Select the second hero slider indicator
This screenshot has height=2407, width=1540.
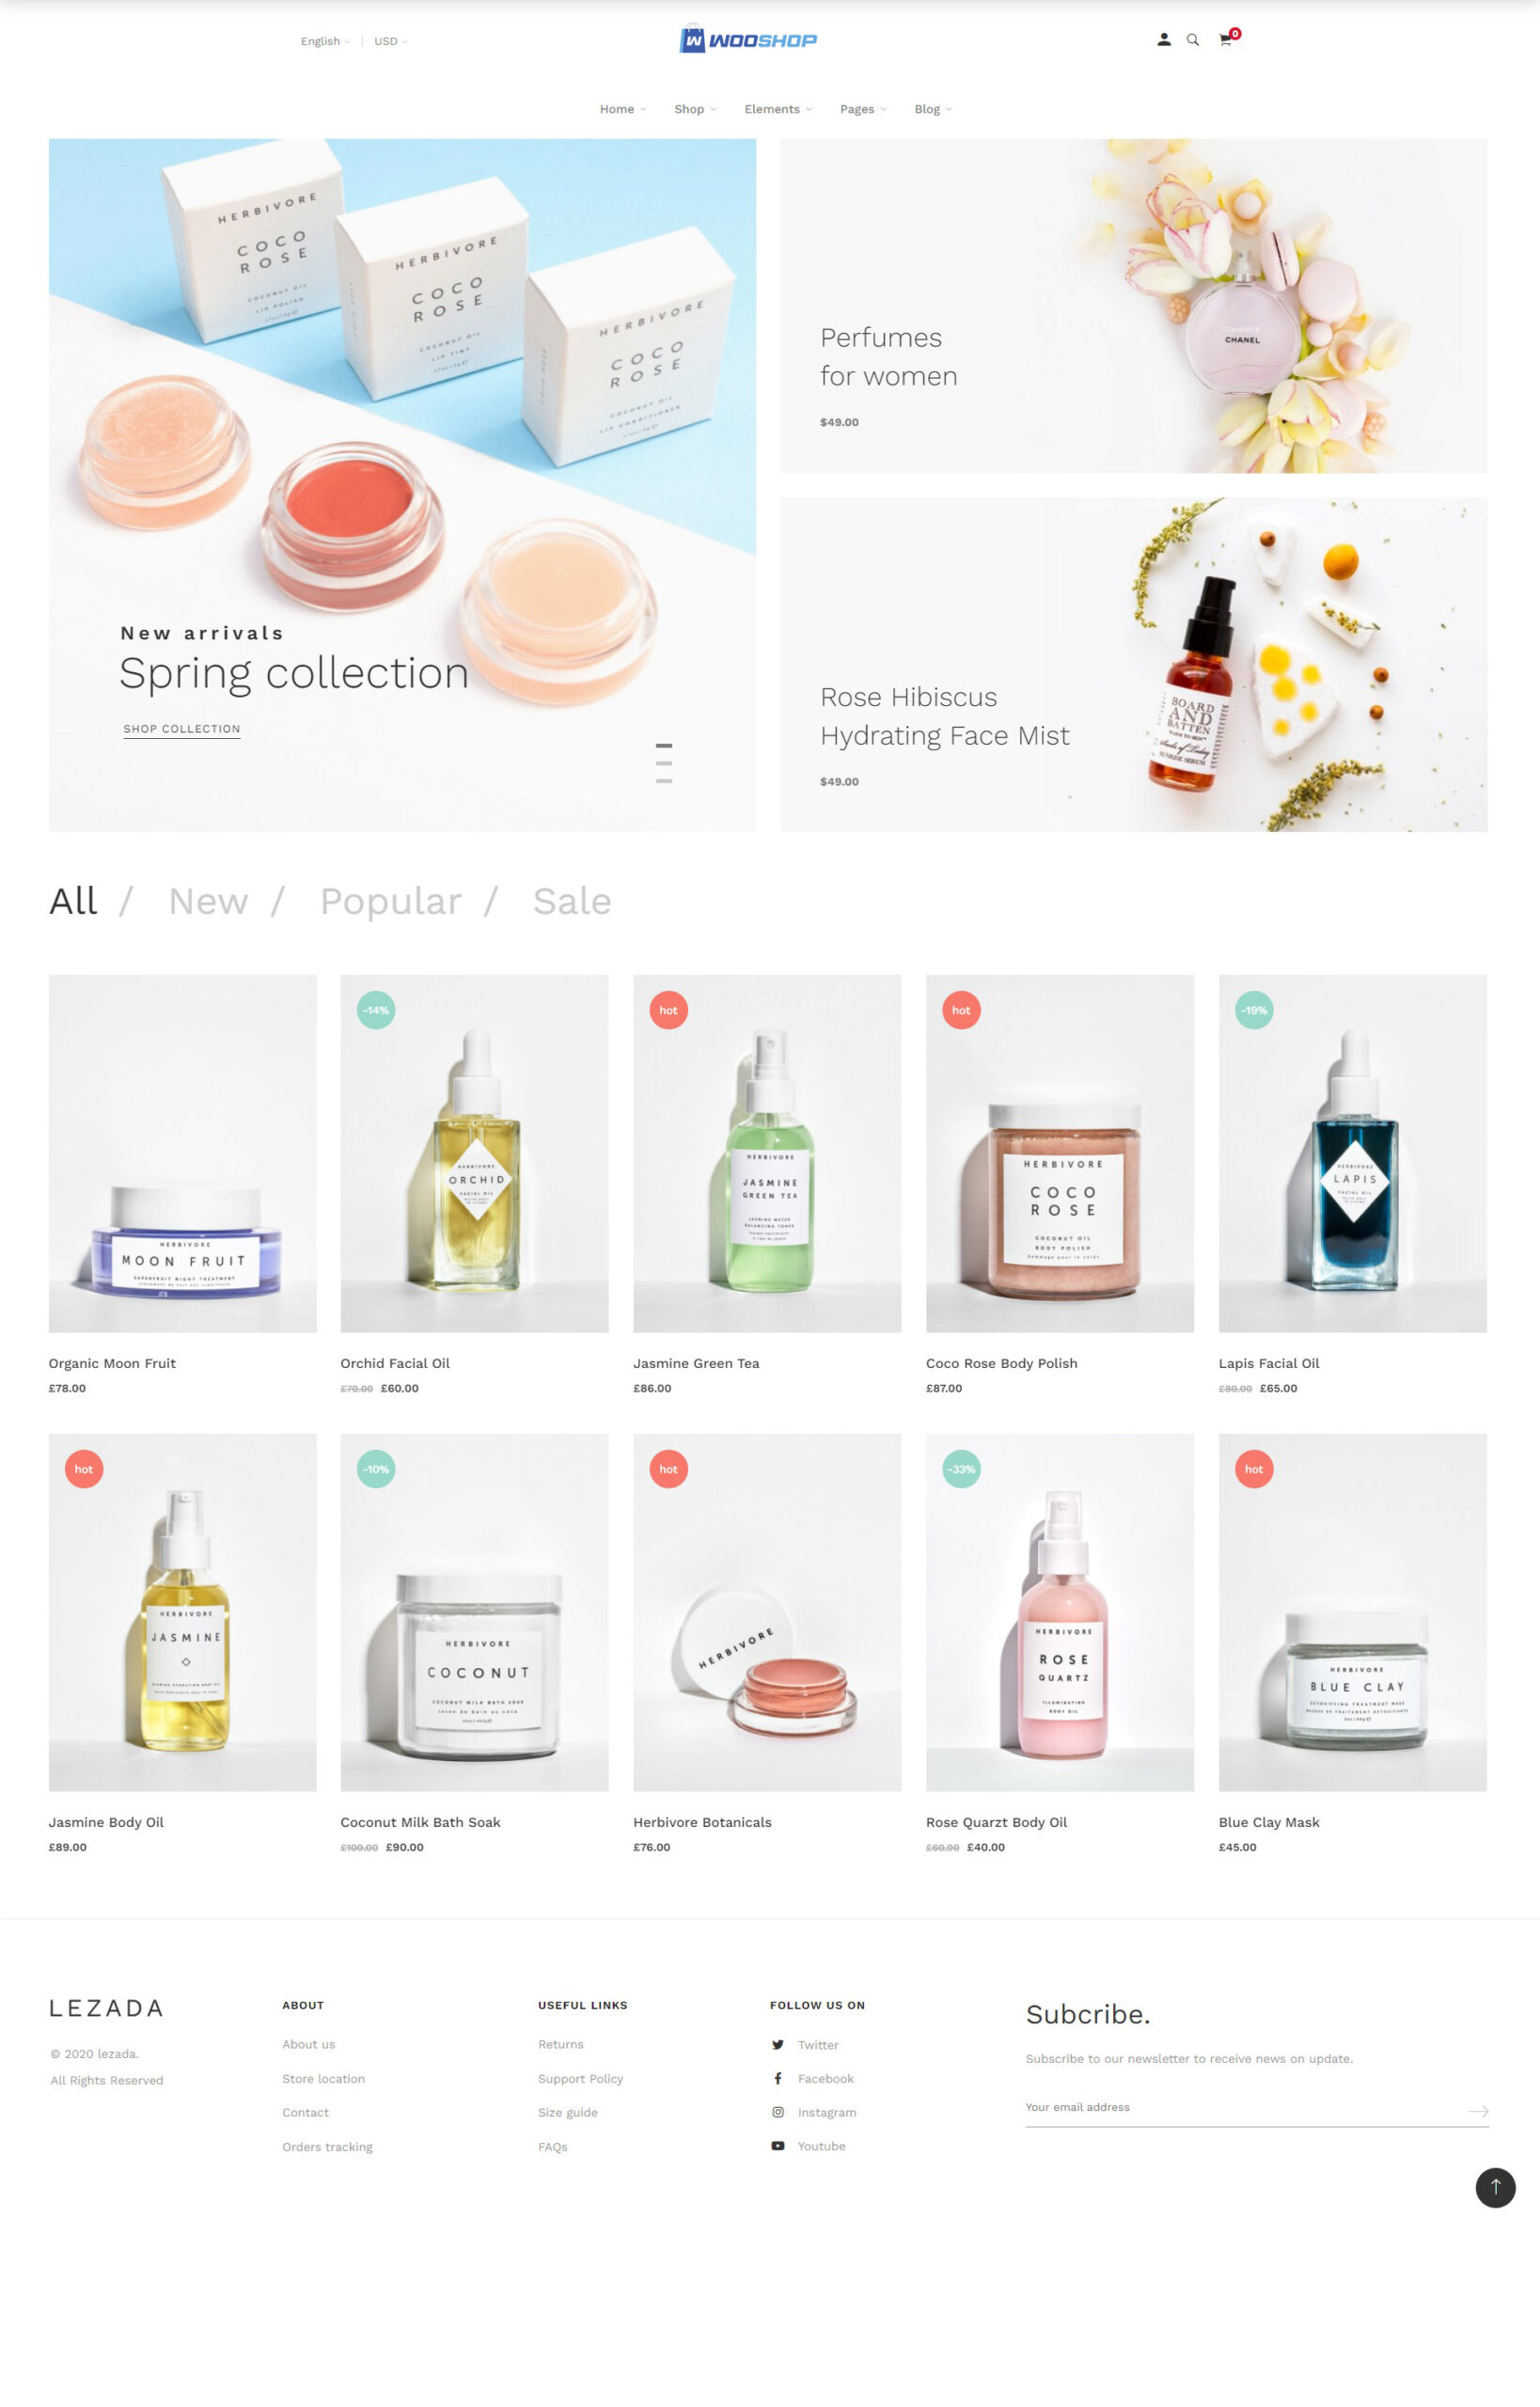(664, 763)
